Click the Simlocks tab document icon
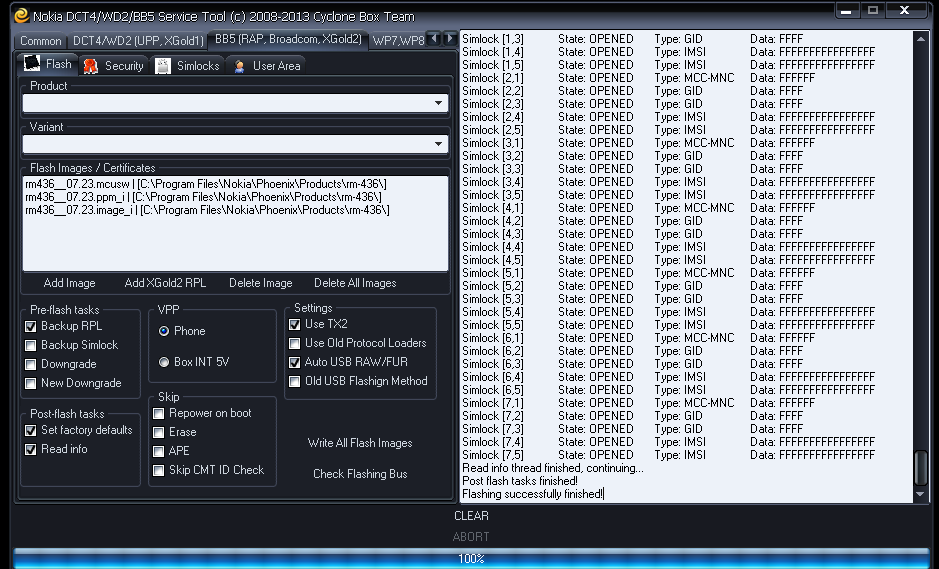 (x=163, y=65)
